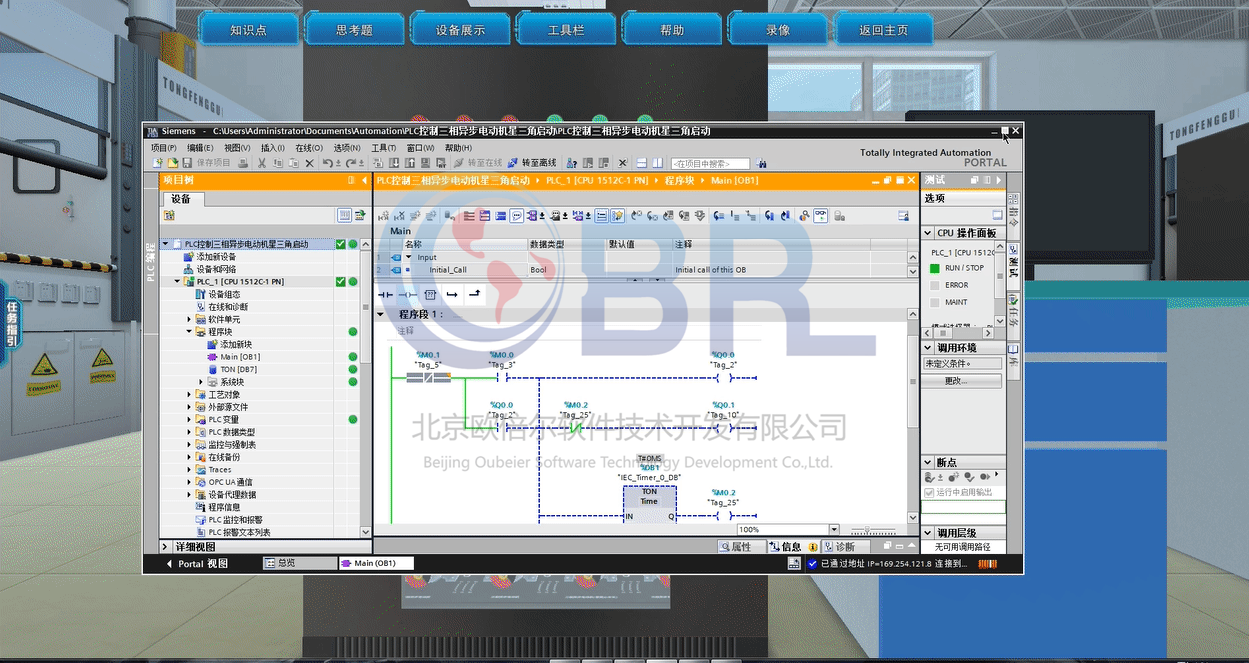The image size is (1249, 663).
Task: Click the 转至离线 go offline icon
Action: 513,163
